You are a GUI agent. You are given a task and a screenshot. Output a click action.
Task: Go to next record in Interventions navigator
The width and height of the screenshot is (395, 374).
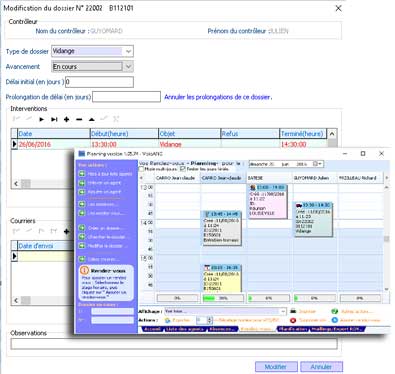click(41, 119)
